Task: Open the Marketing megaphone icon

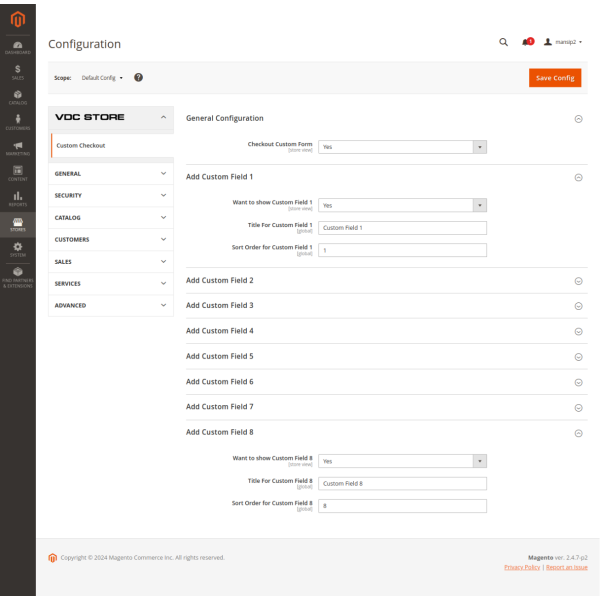Action: click(18, 148)
